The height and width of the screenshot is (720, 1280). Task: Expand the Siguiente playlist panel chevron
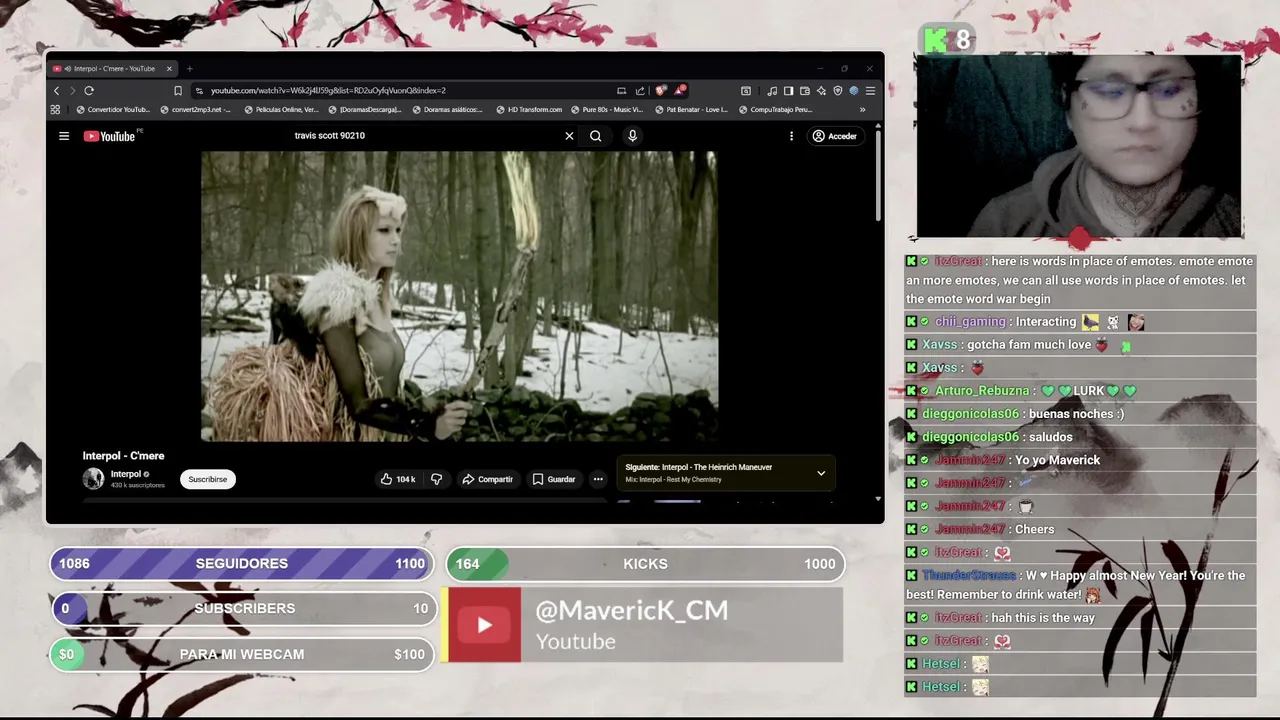(821, 473)
